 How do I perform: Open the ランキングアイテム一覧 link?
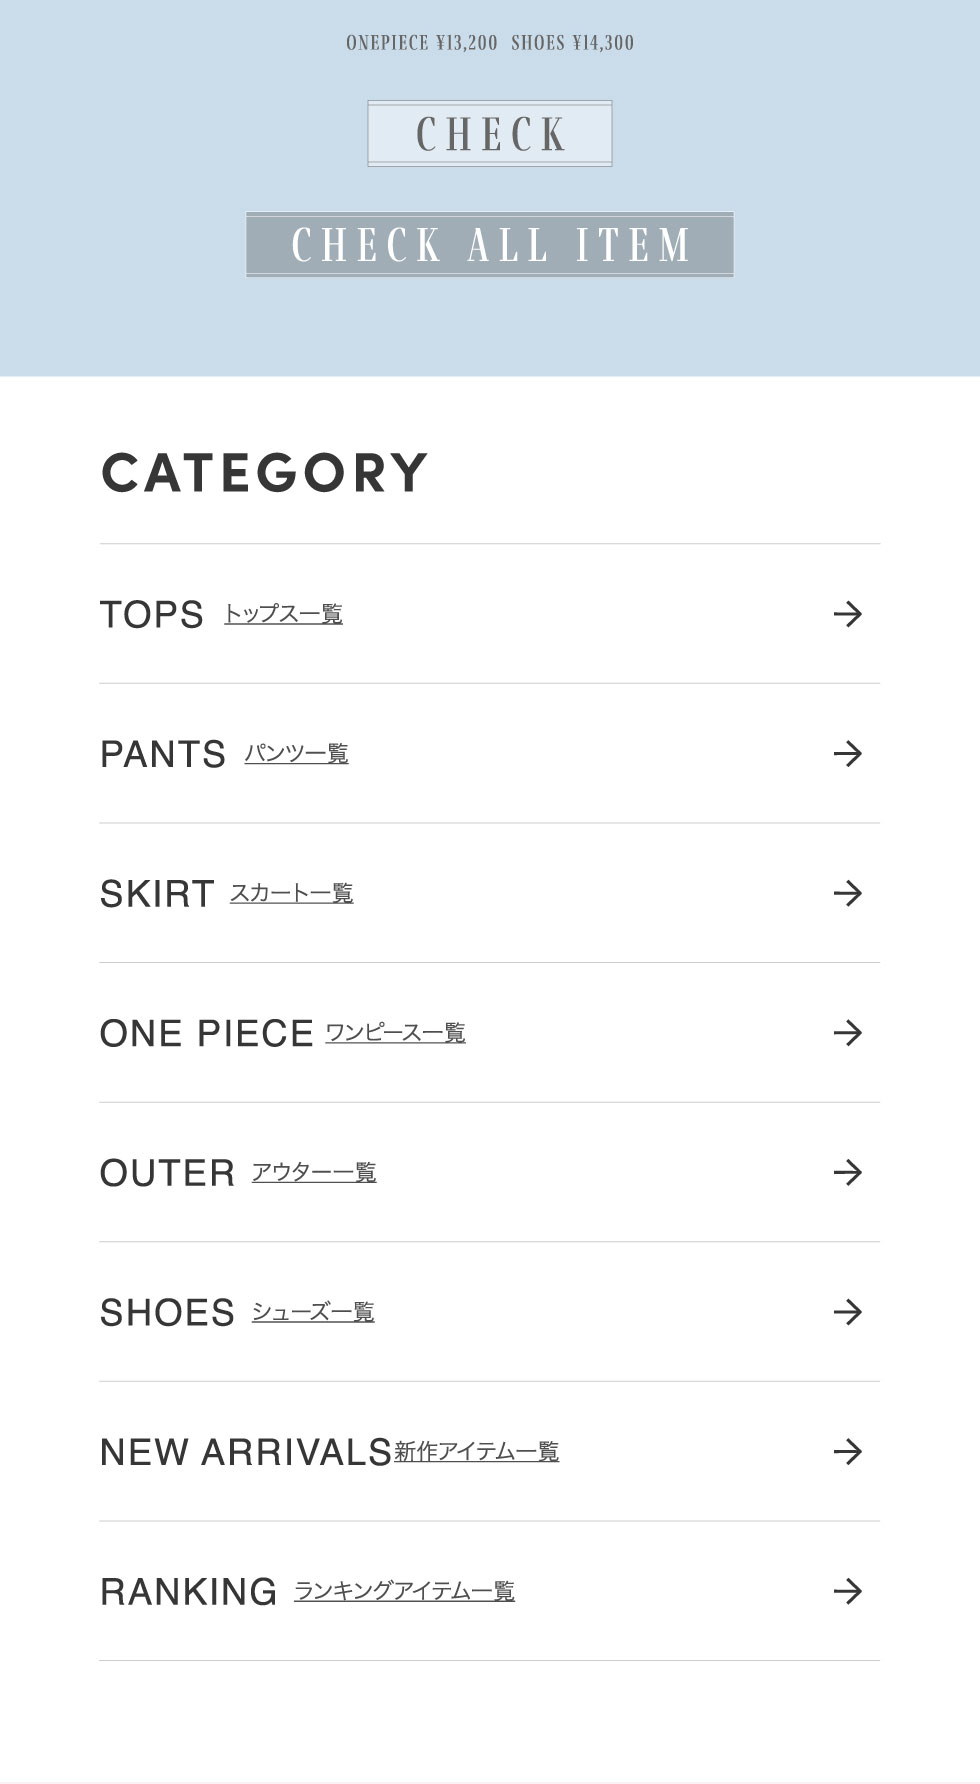pyautogui.click(x=403, y=1590)
